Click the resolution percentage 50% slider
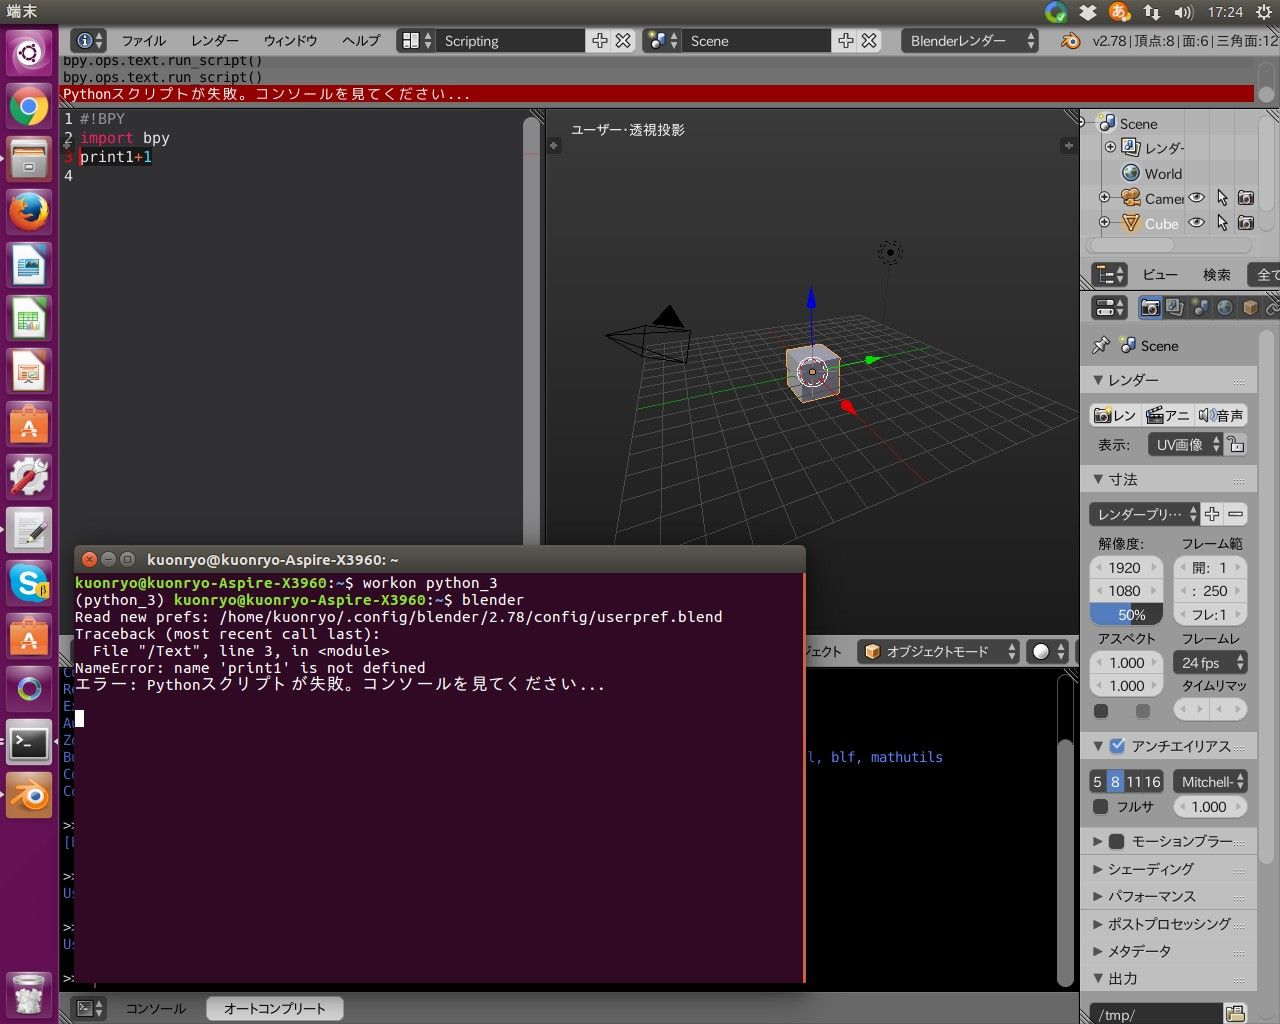 [1126, 614]
